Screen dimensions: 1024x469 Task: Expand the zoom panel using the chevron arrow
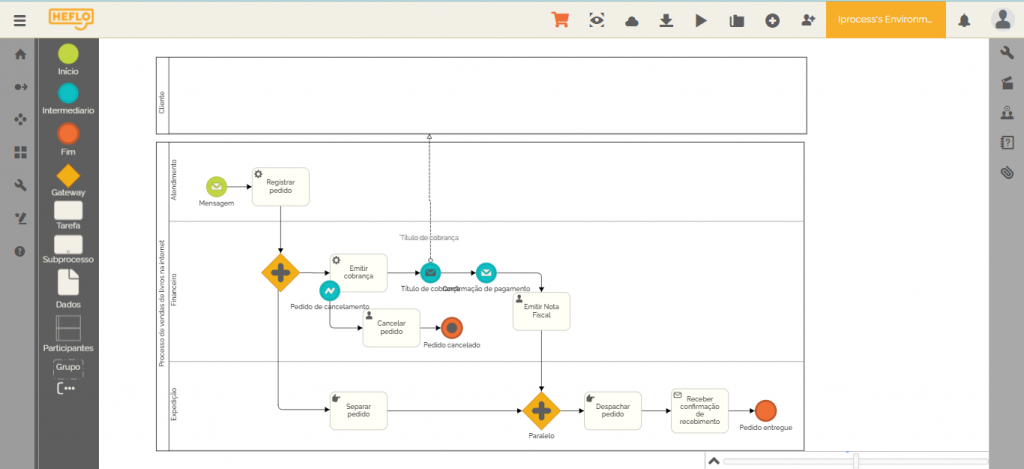[713, 460]
